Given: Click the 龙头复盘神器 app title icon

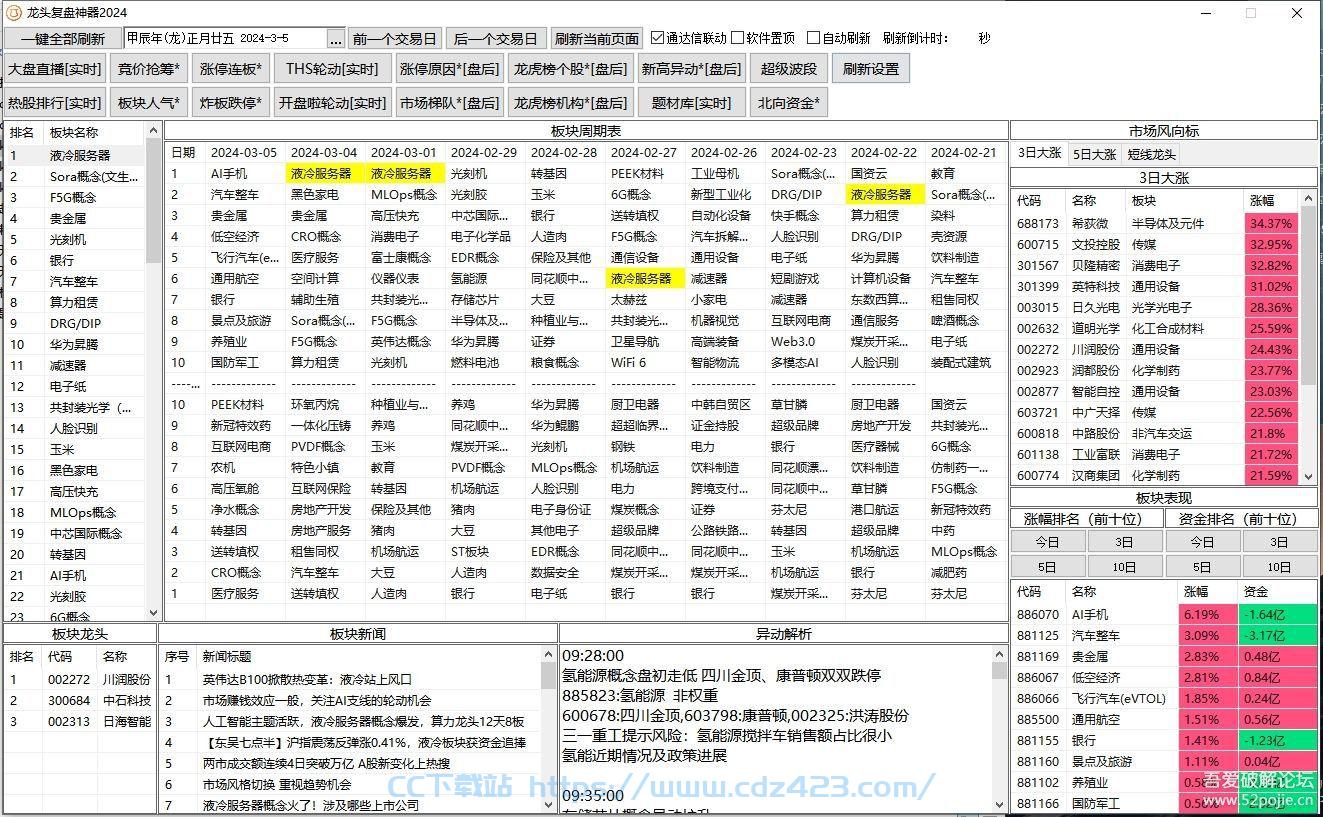Looking at the screenshot, I should pos(13,12).
